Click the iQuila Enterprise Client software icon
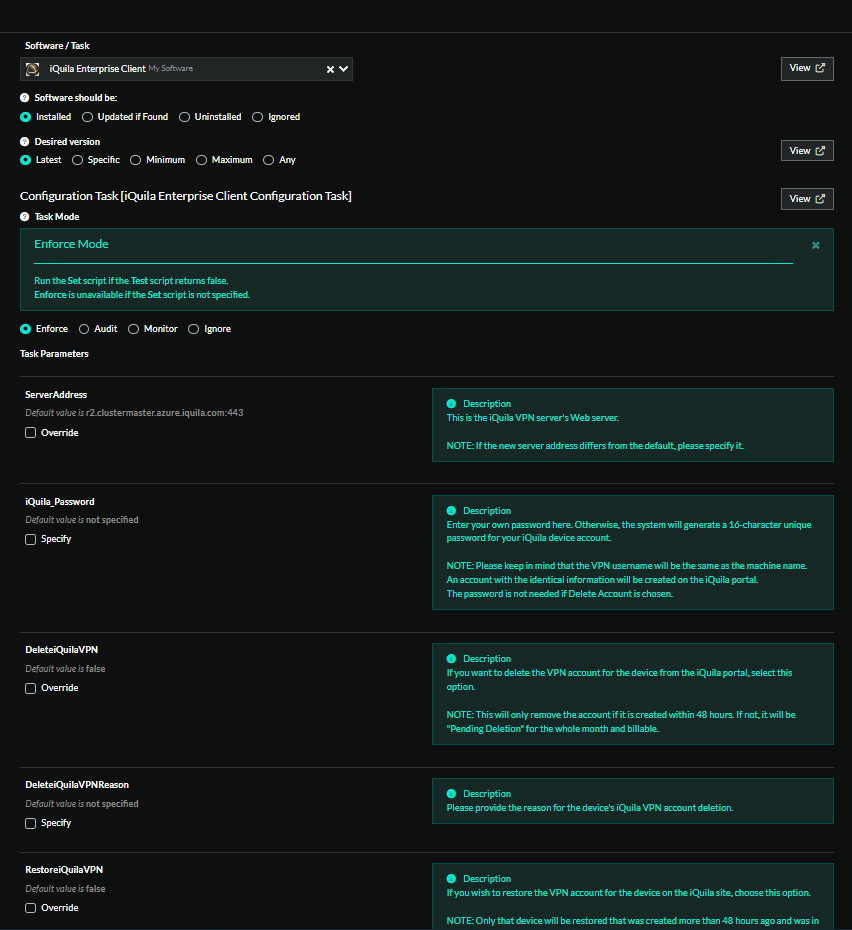The width and height of the screenshot is (852, 930). pyautogui.click(x=33, y=69)
